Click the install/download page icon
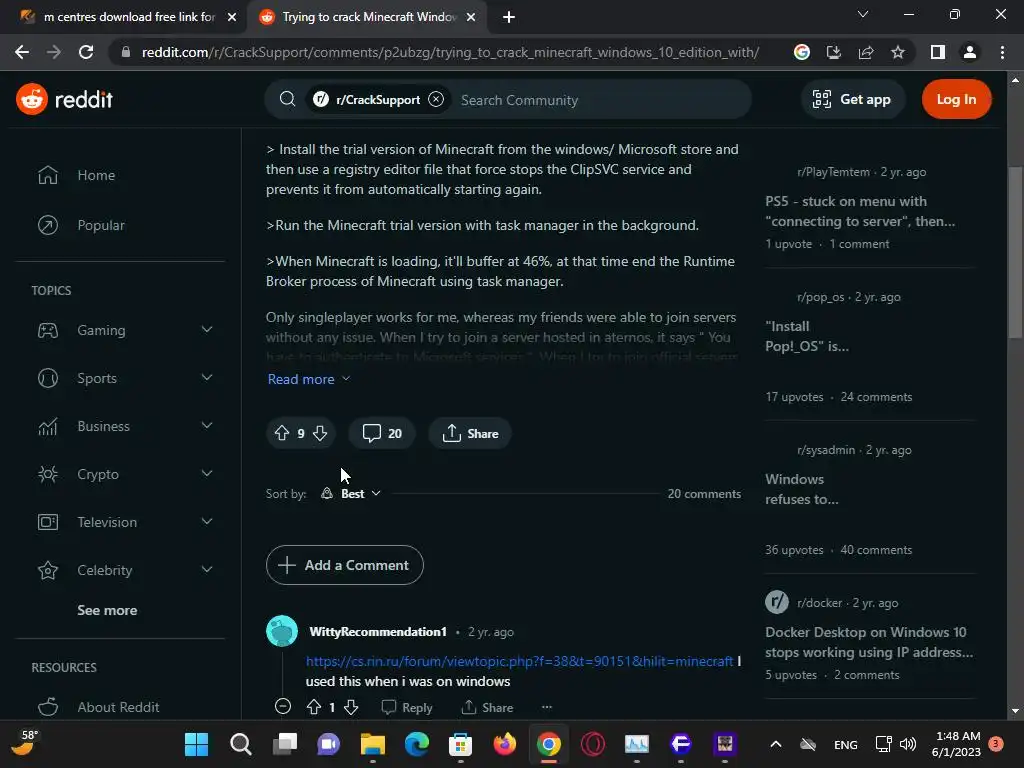1024x768 pixels. coord(833,52)
